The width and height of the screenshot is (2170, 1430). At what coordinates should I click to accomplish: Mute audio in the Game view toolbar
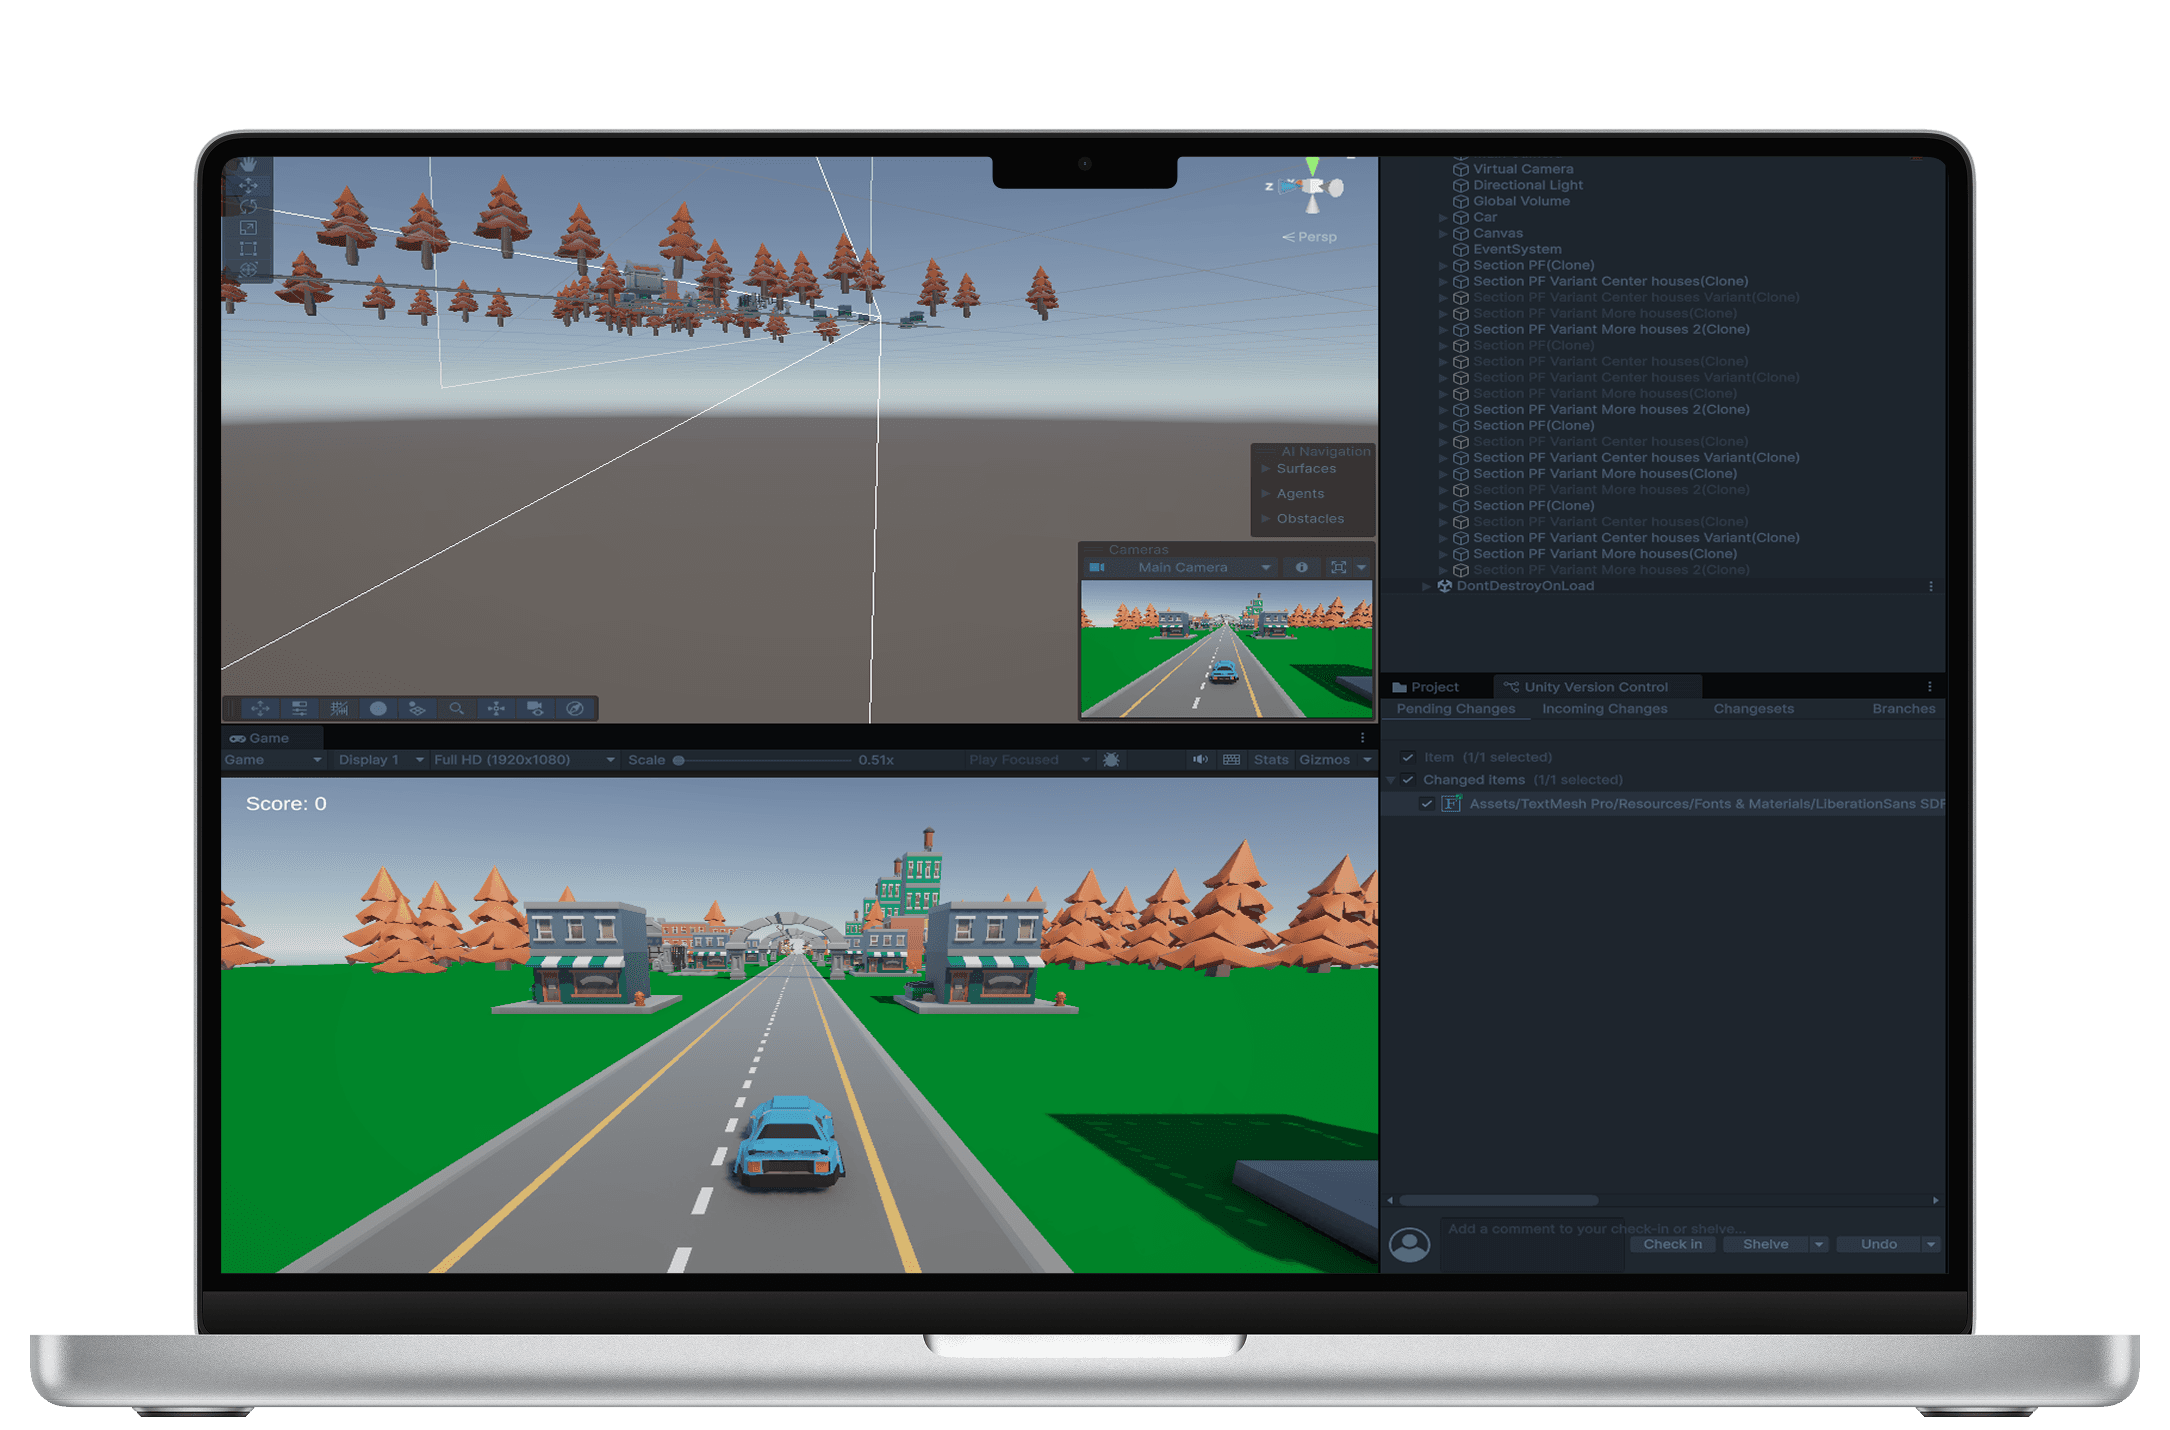coord(1201,760)
